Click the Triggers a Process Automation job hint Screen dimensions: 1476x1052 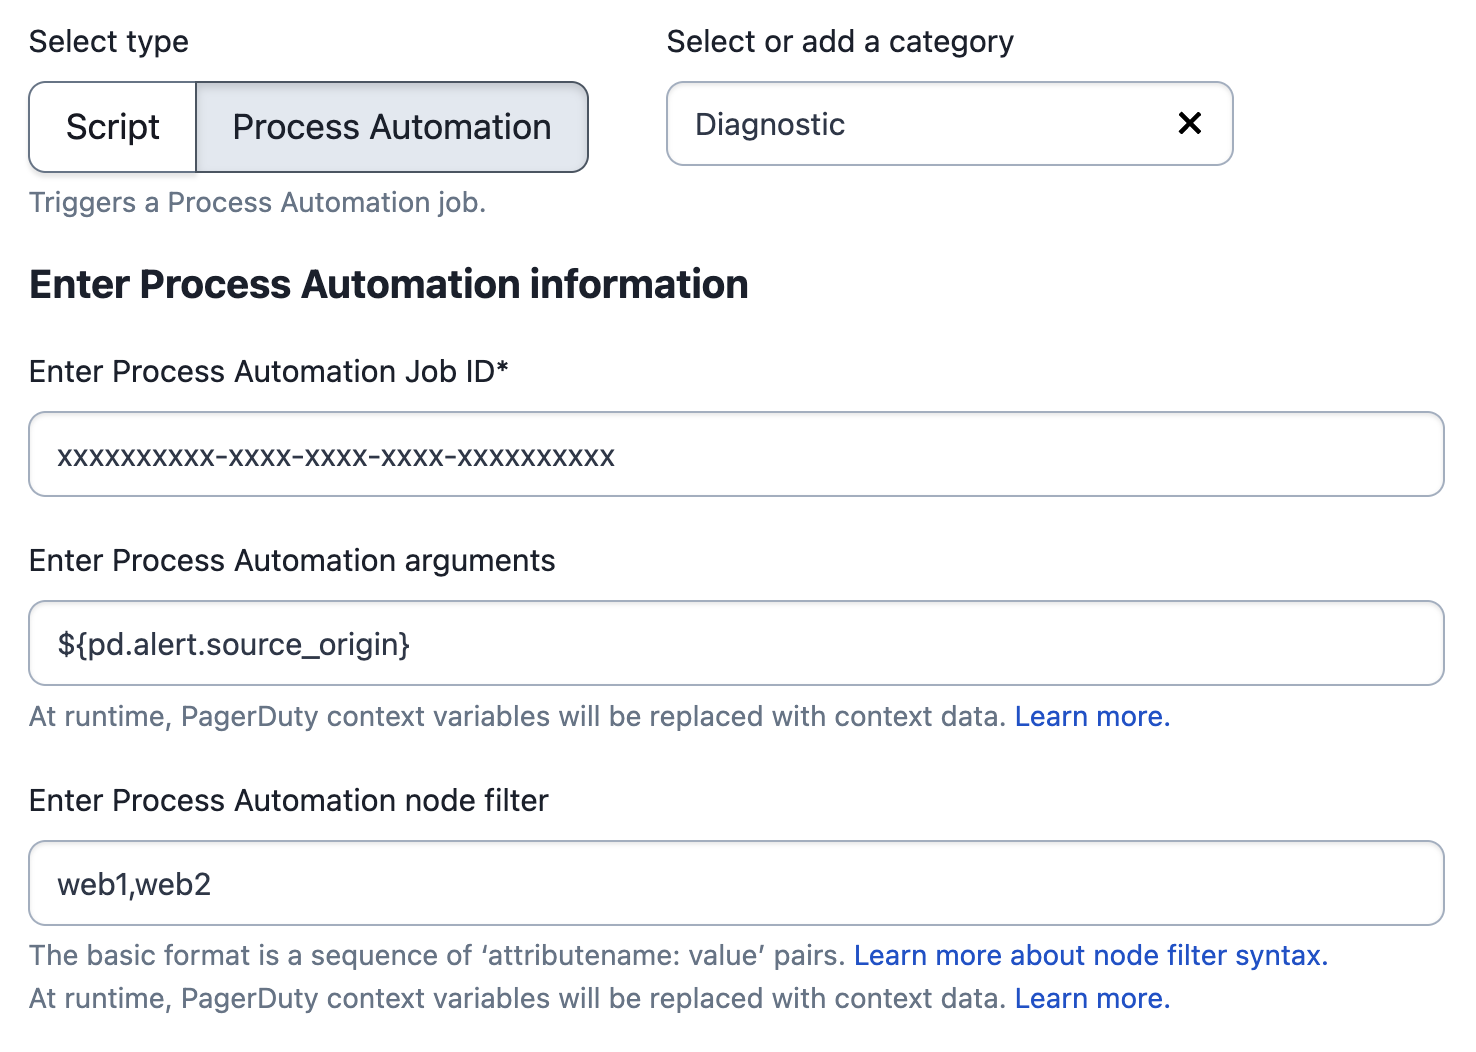point(257,203)
